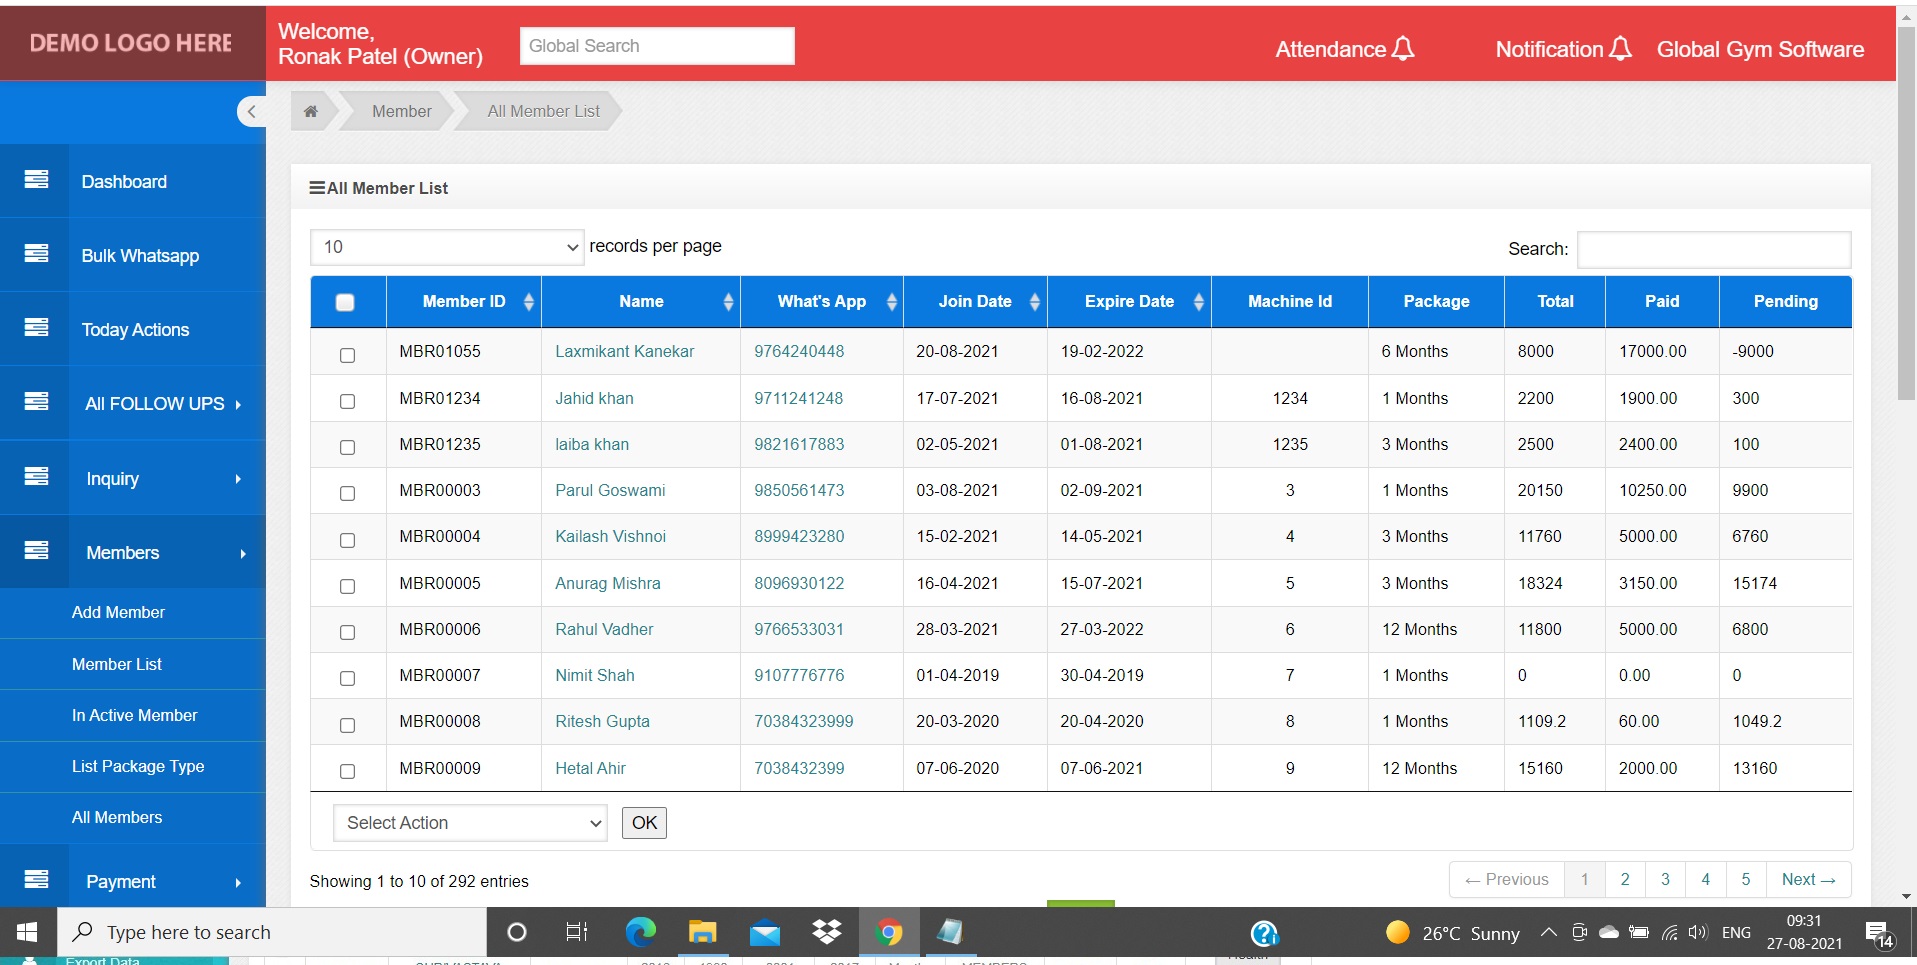The height and width of the screenshot is (965, 1917).
Task: Click the Member breadcrumb entry
Action: (401, 111)
